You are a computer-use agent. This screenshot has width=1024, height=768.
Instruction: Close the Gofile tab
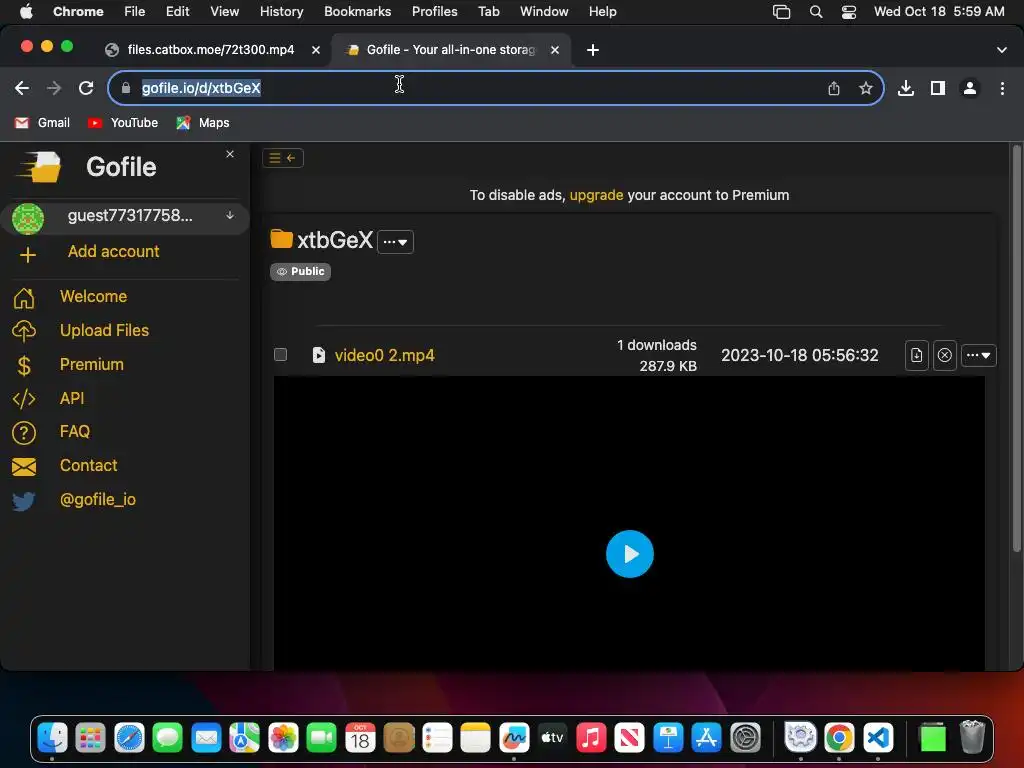click(555, 50)
